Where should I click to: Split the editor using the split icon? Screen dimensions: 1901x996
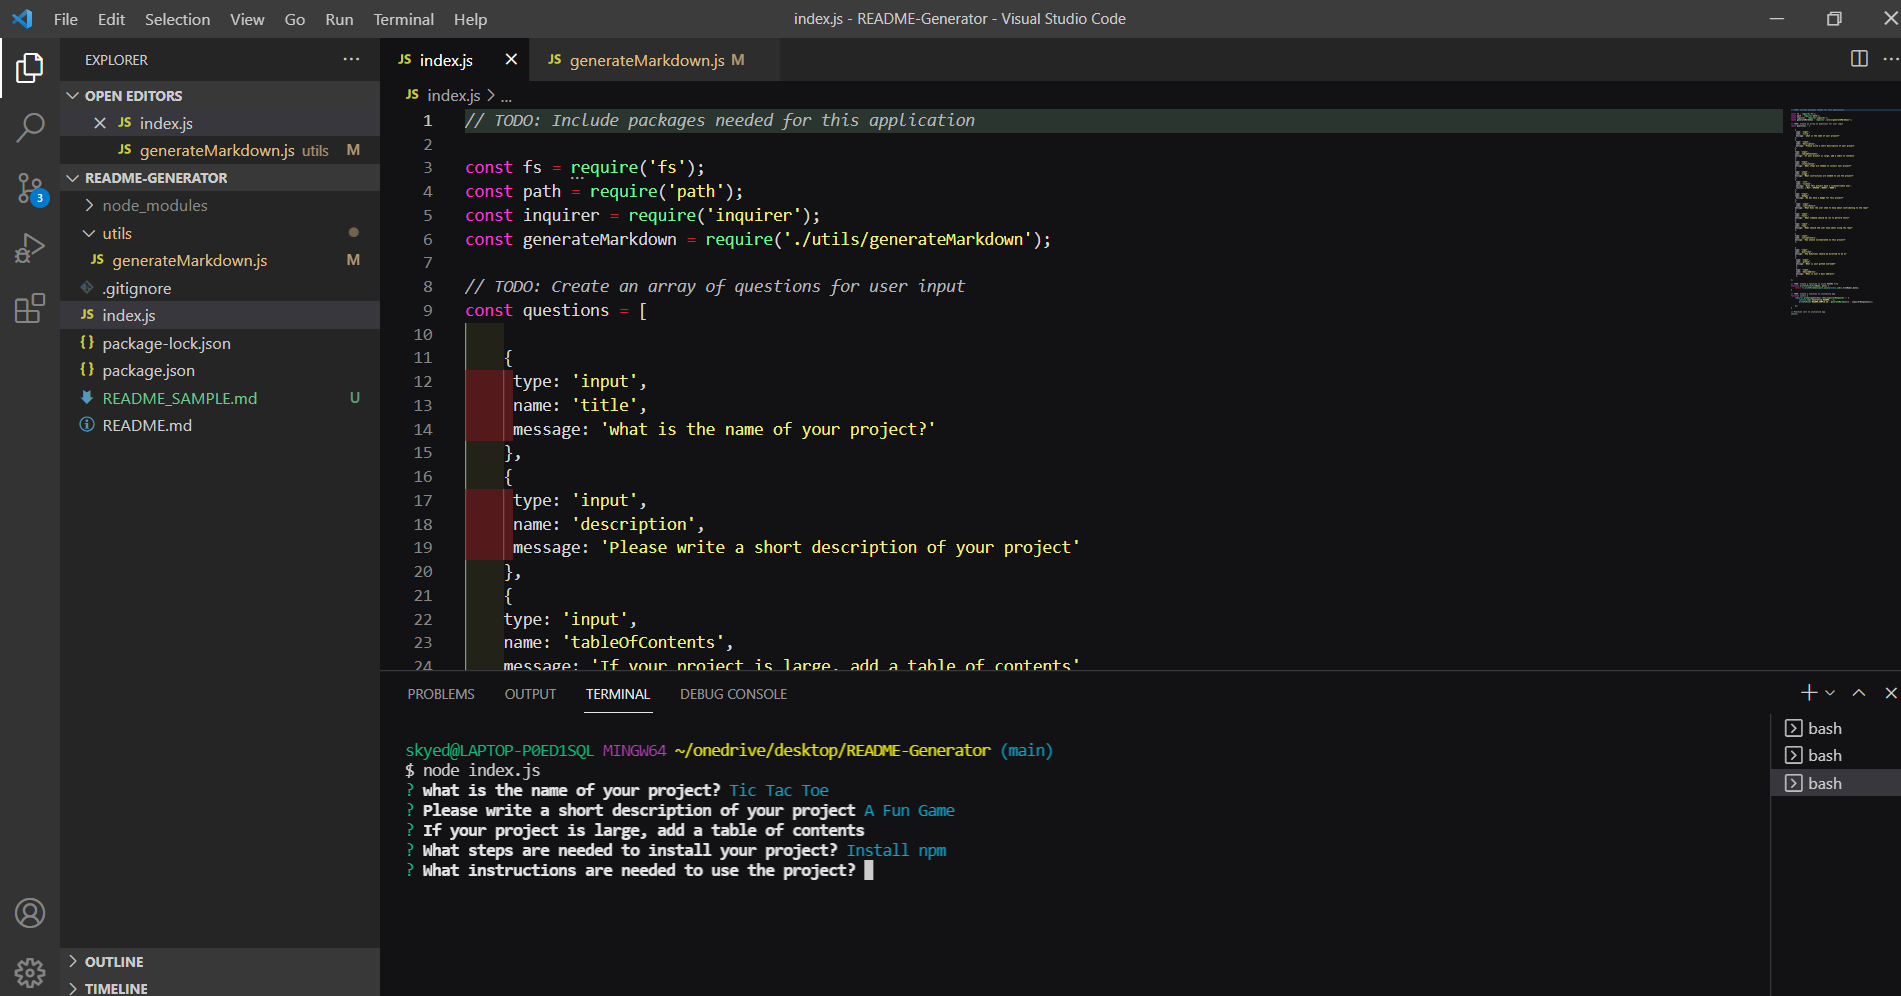(x=1859, y=59)
